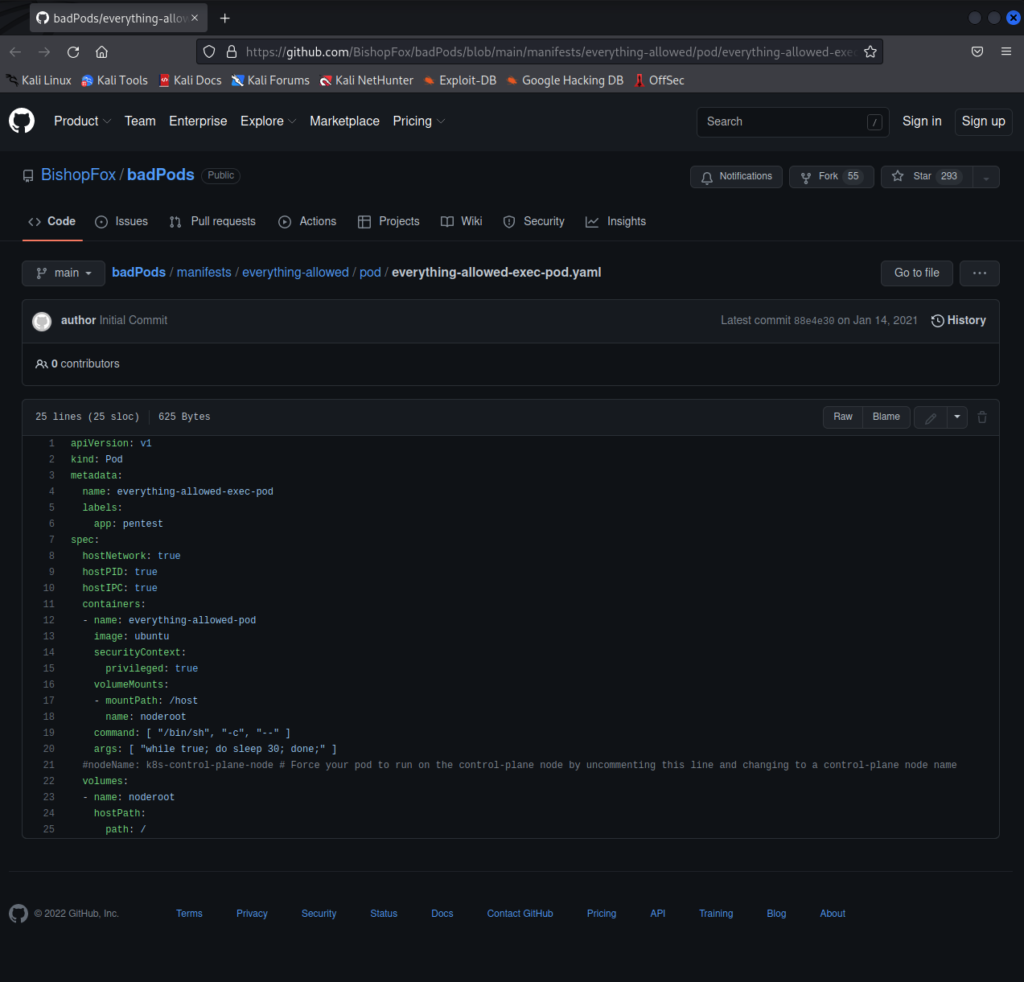This screenshot has height=982, width=1024.
Task: Click the Go to file button
Action: 916,273
